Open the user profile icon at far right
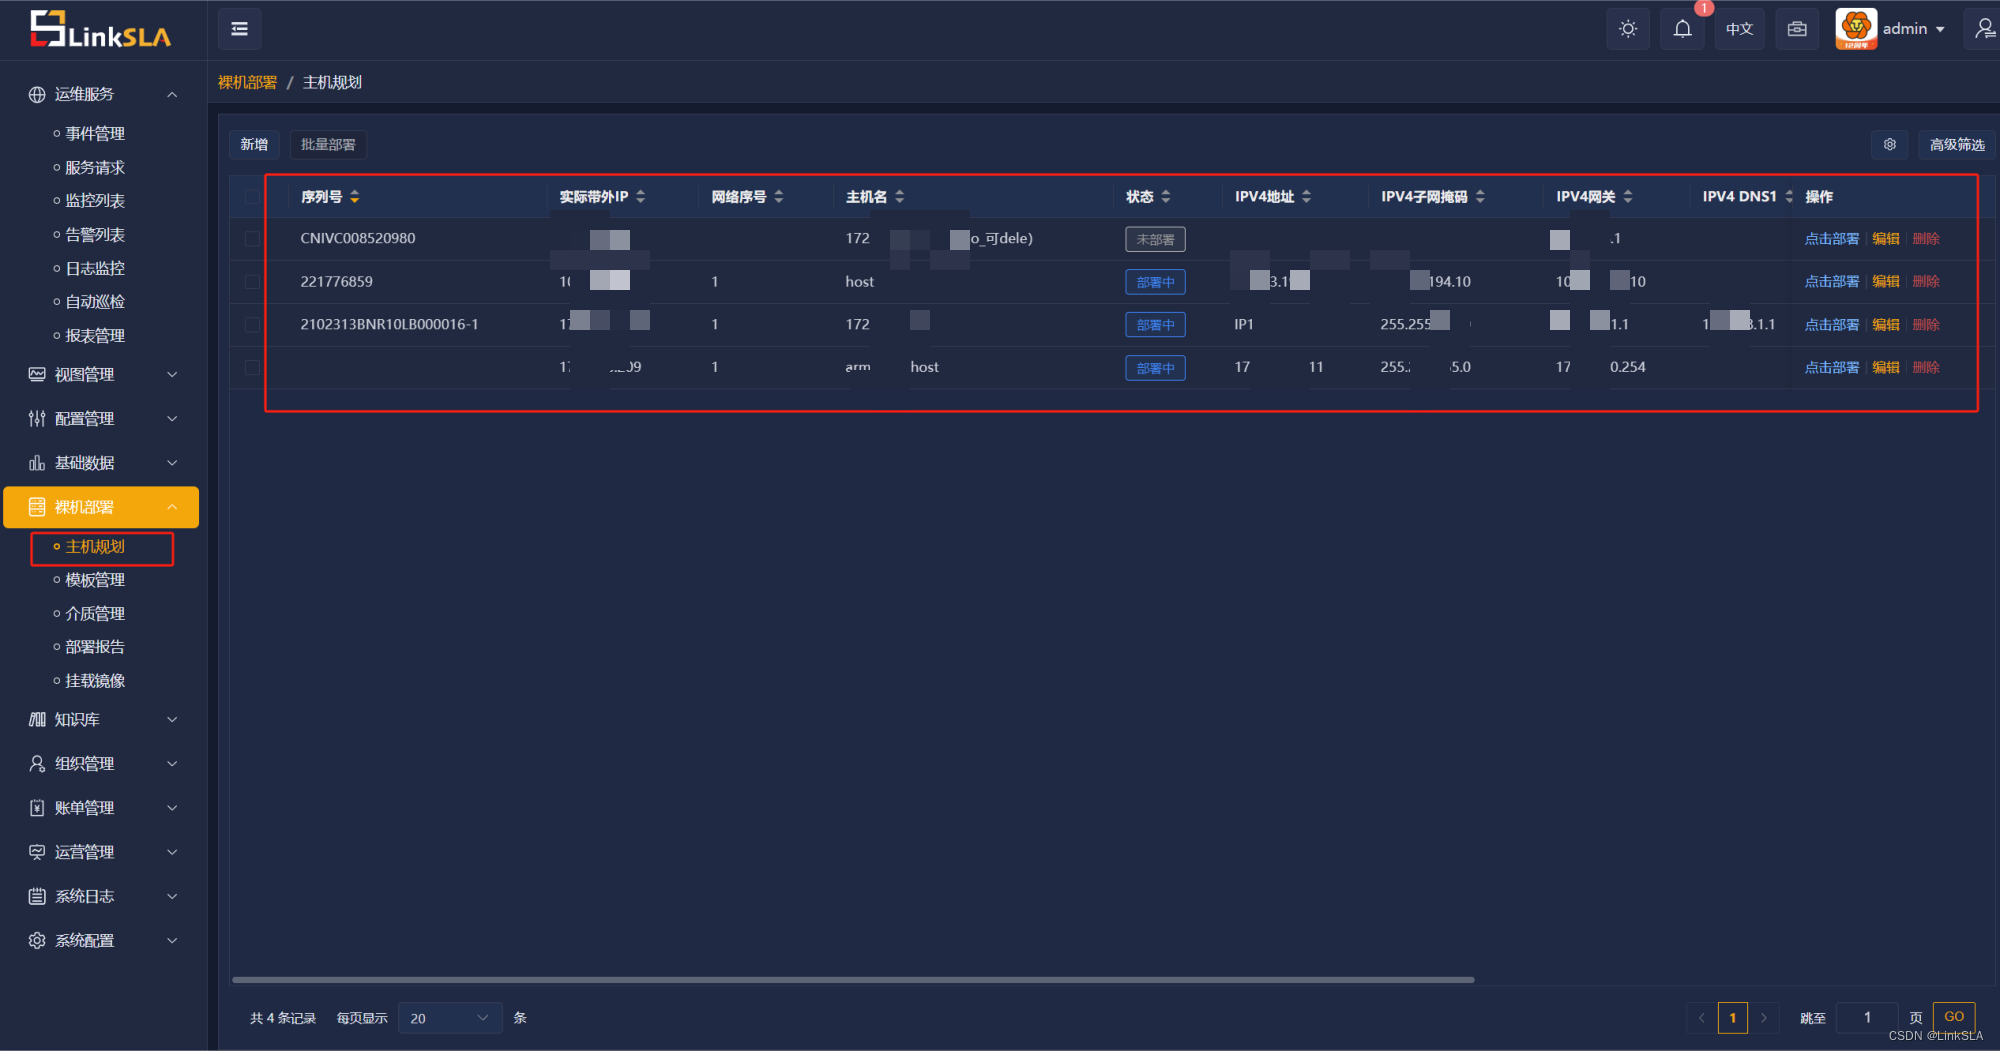Image resolution: width=2000 pixels, height=1051 pixels. [x=1984, y=29]
